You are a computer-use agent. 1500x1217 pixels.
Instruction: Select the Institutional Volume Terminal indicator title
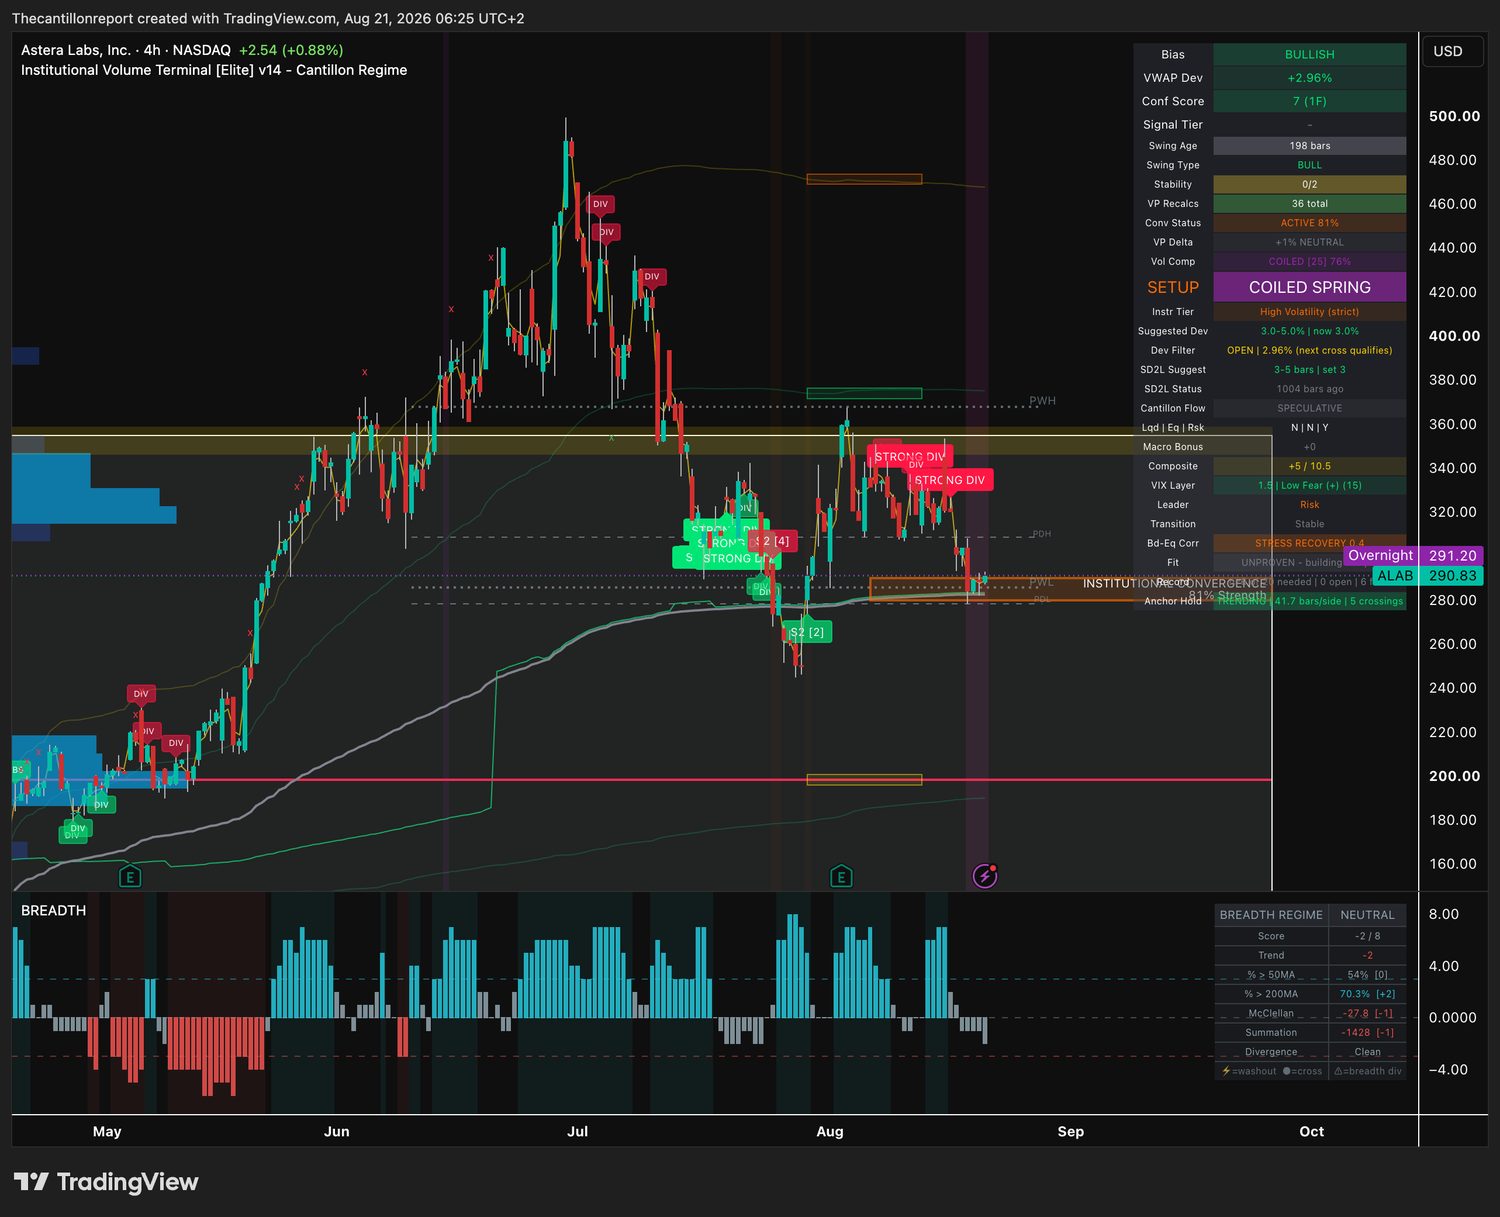[x=214, y=70]
